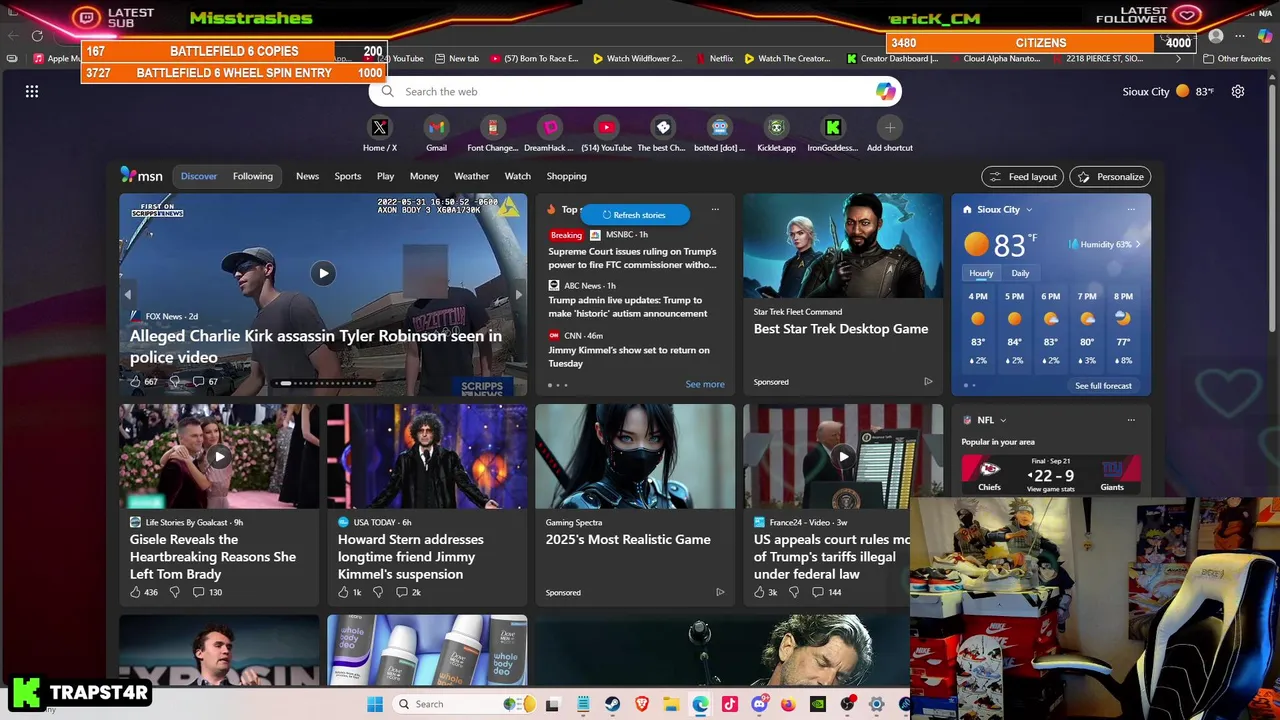1280x720 pixels.
Task: Play the Charlie Kirk police video
Action: 323,273
